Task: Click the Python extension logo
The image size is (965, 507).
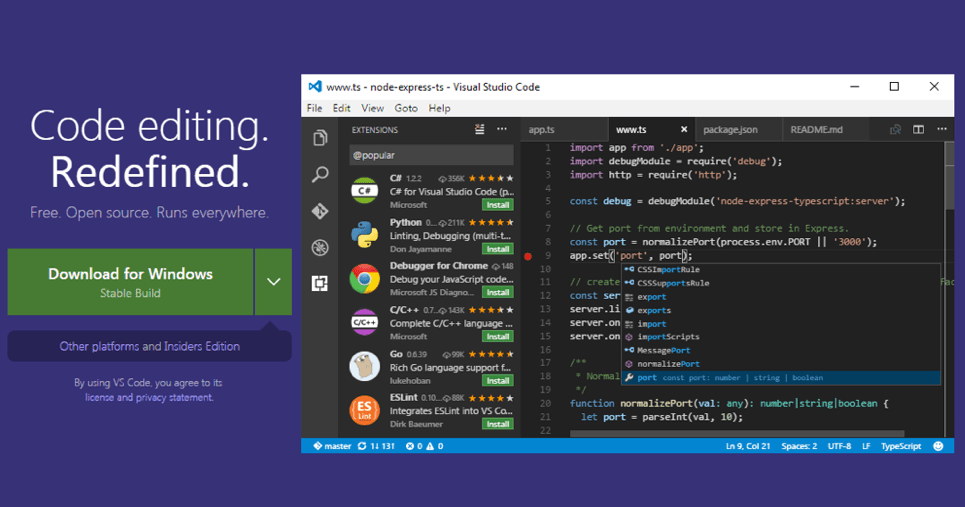Action: 364,235
